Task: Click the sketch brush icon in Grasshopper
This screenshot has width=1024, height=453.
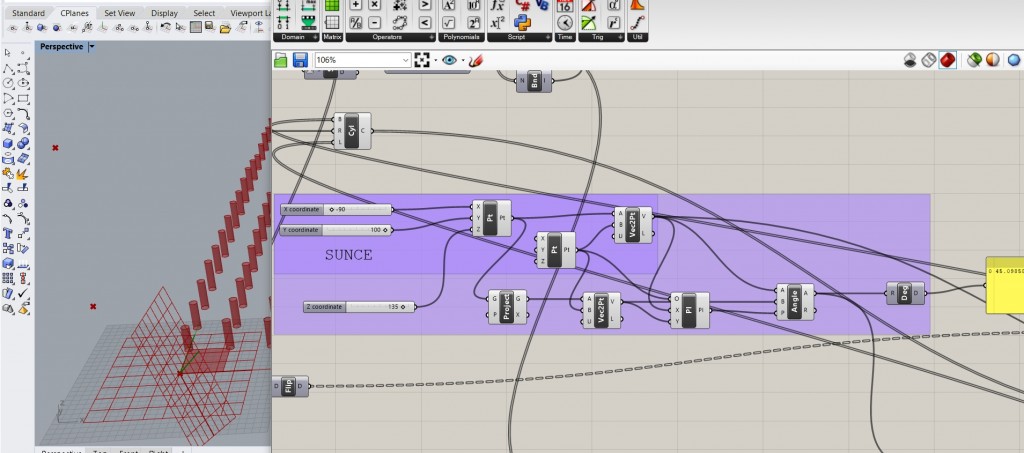Action: click(x=475, y=60)
